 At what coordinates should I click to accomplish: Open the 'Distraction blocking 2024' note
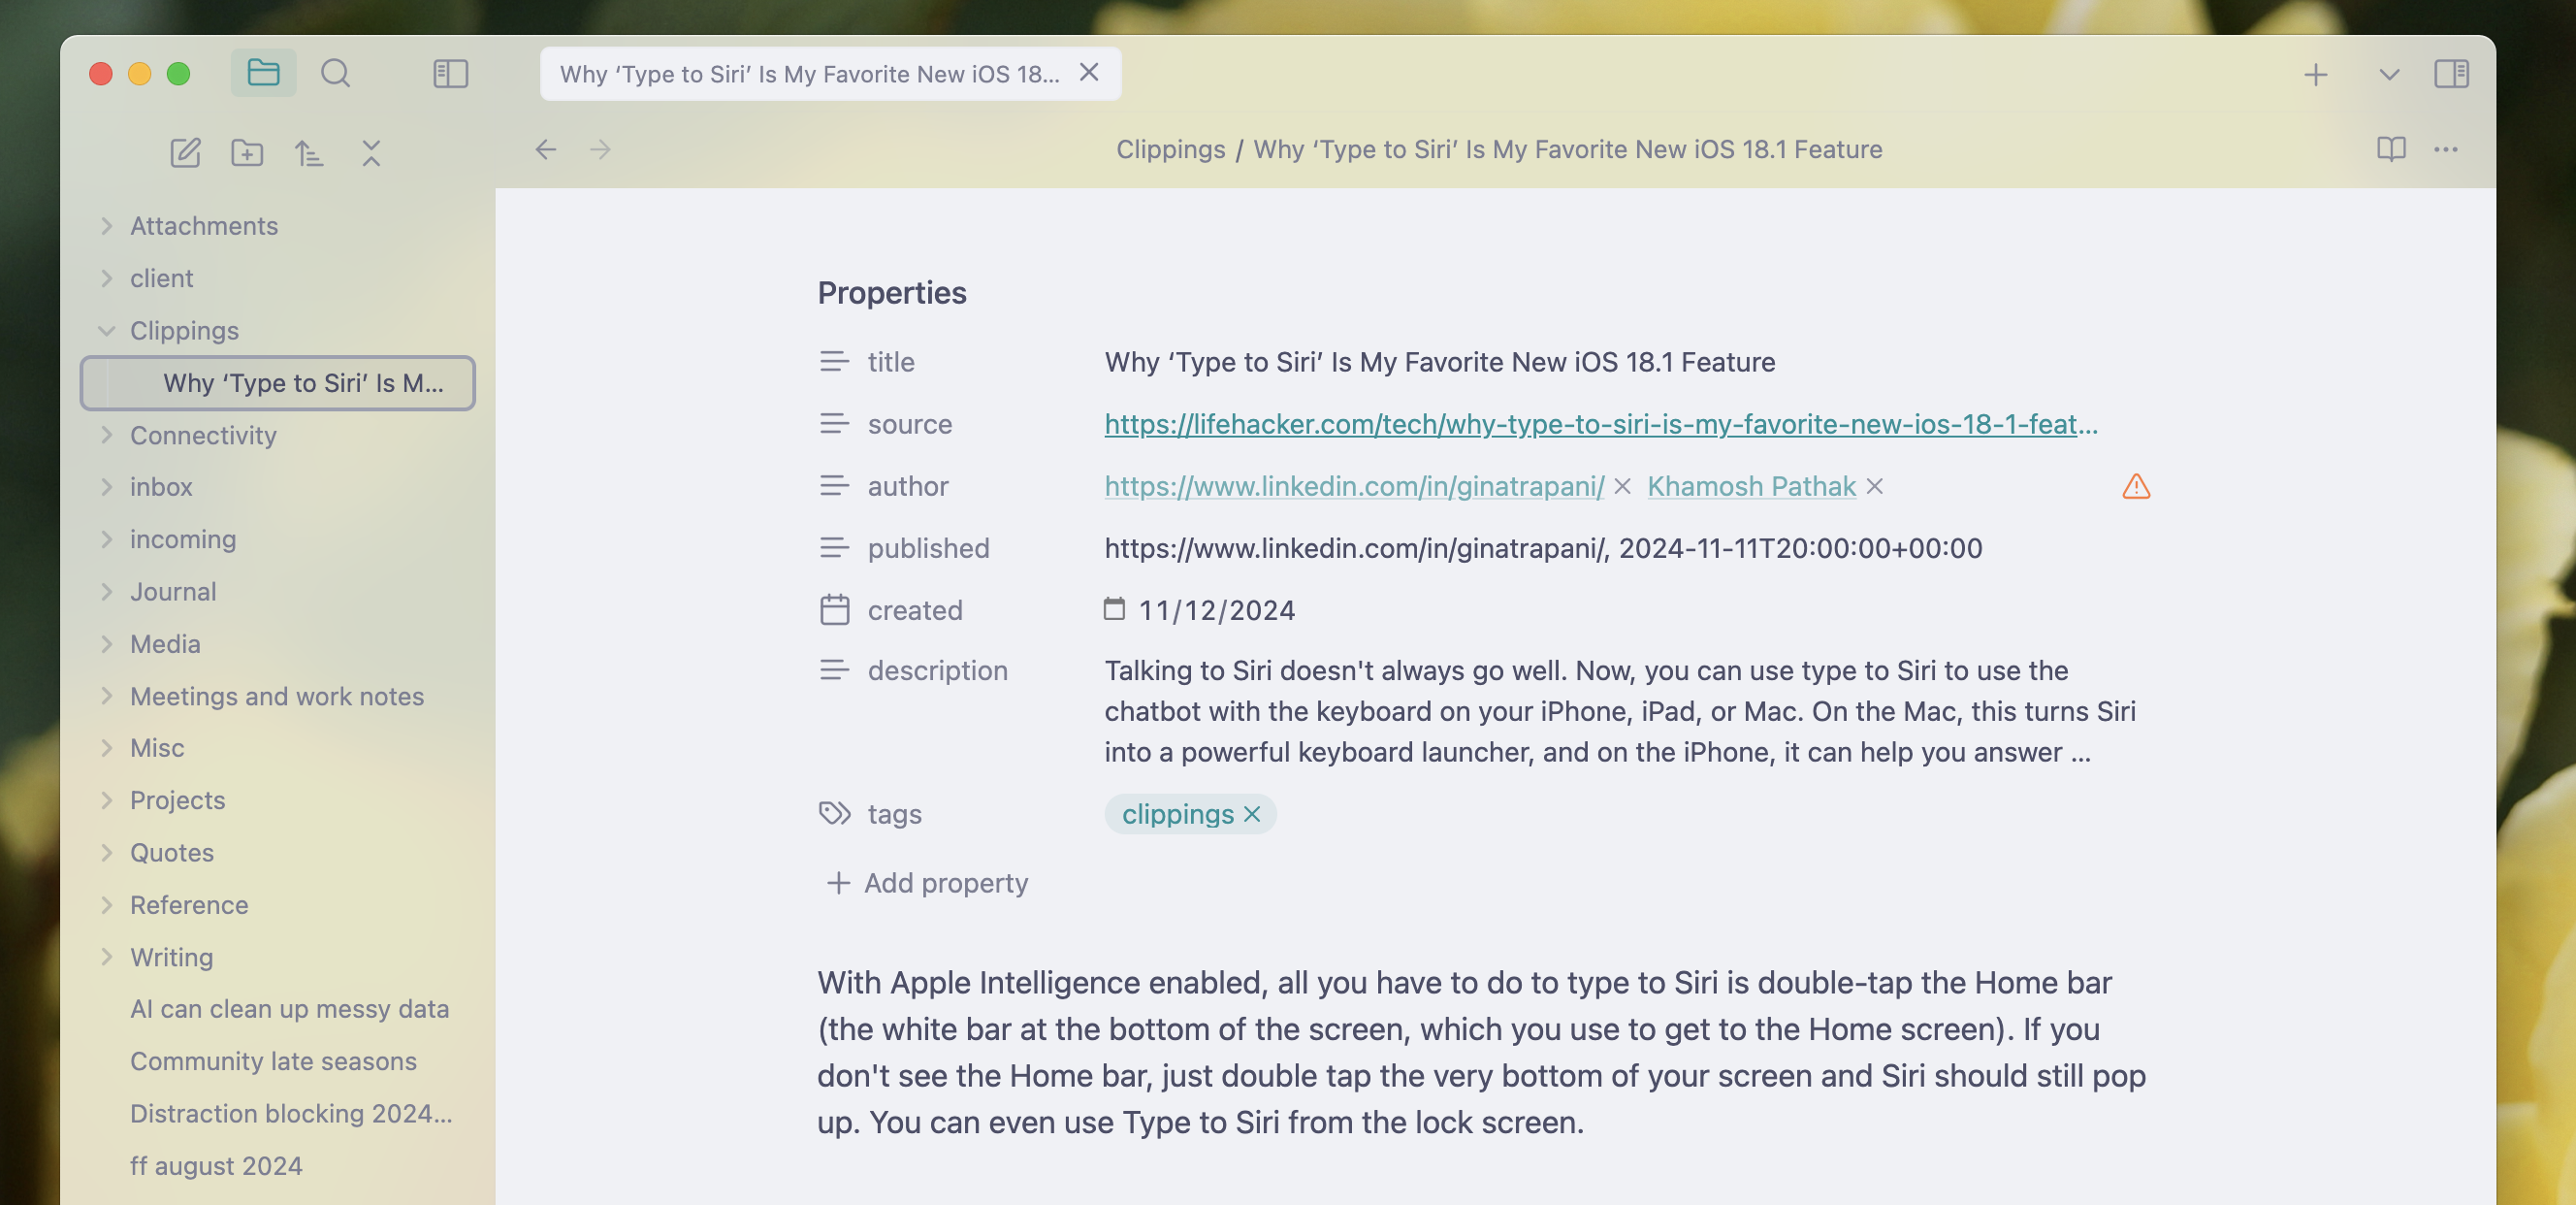291,1113
